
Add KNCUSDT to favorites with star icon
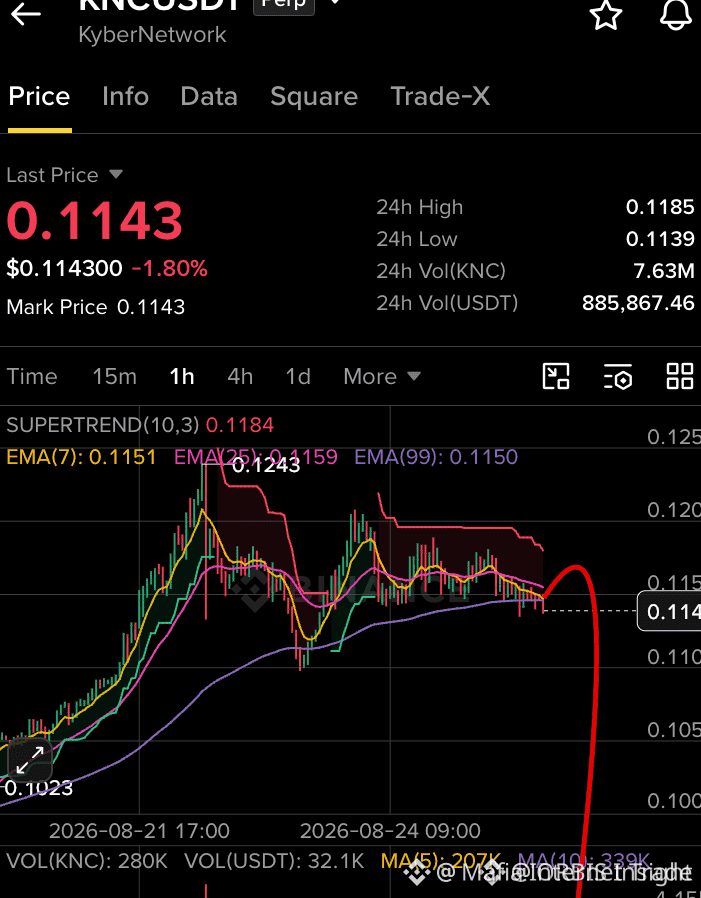(x=606, y=15)
